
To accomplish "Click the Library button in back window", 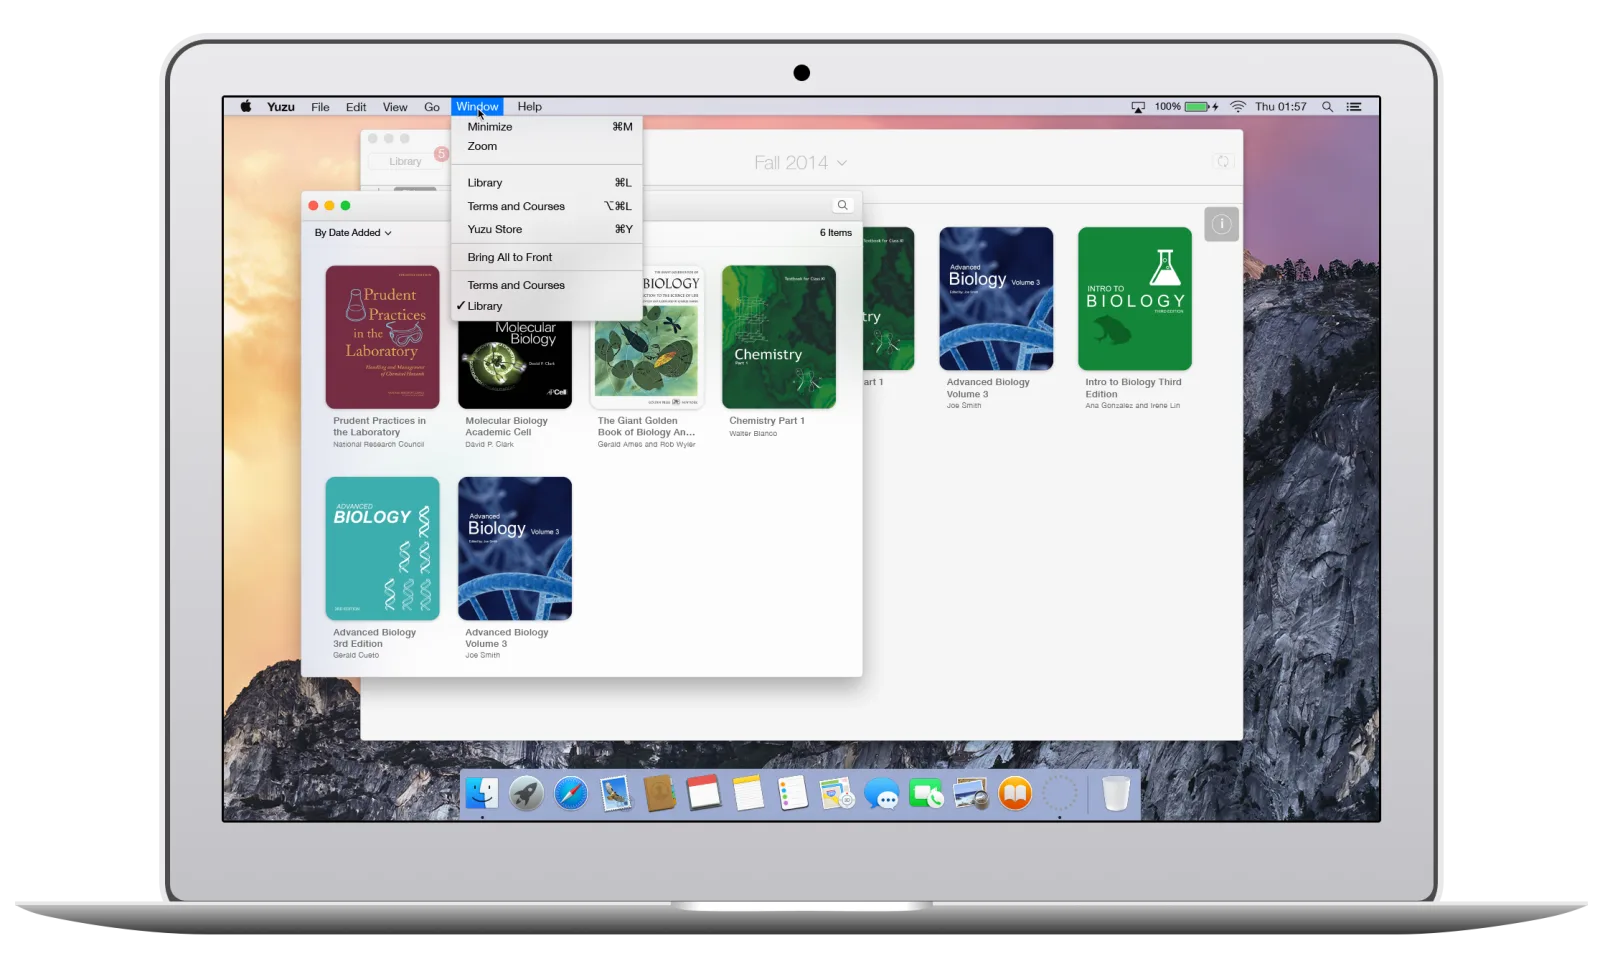I will pos(405,161).
